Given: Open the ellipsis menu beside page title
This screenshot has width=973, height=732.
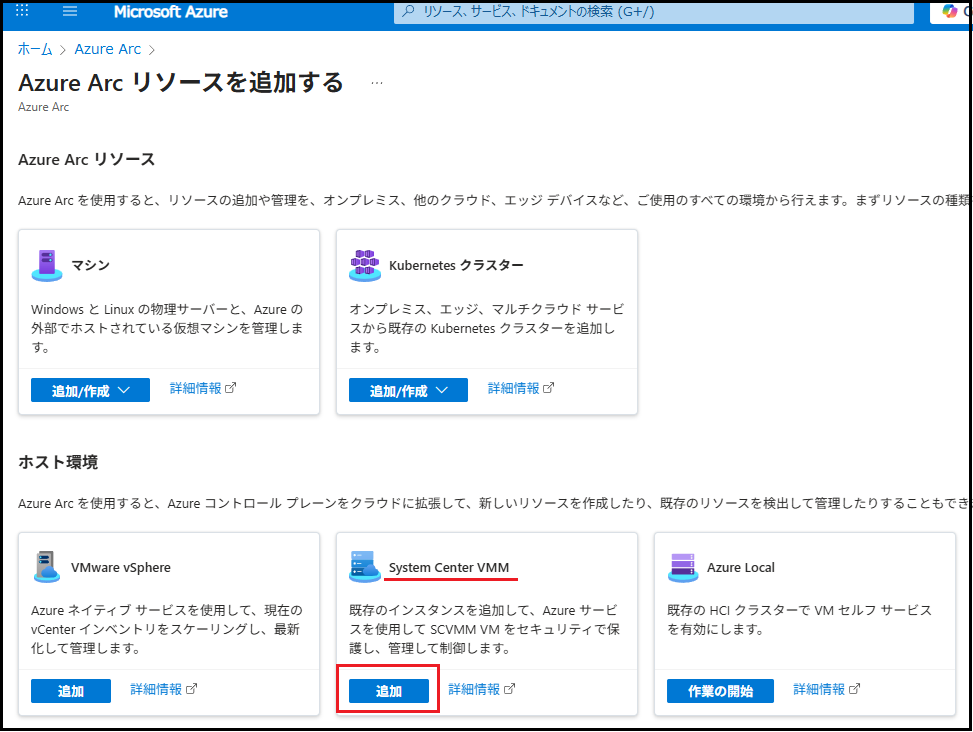Looking at the screenshot, I should (x=377, y=83).
